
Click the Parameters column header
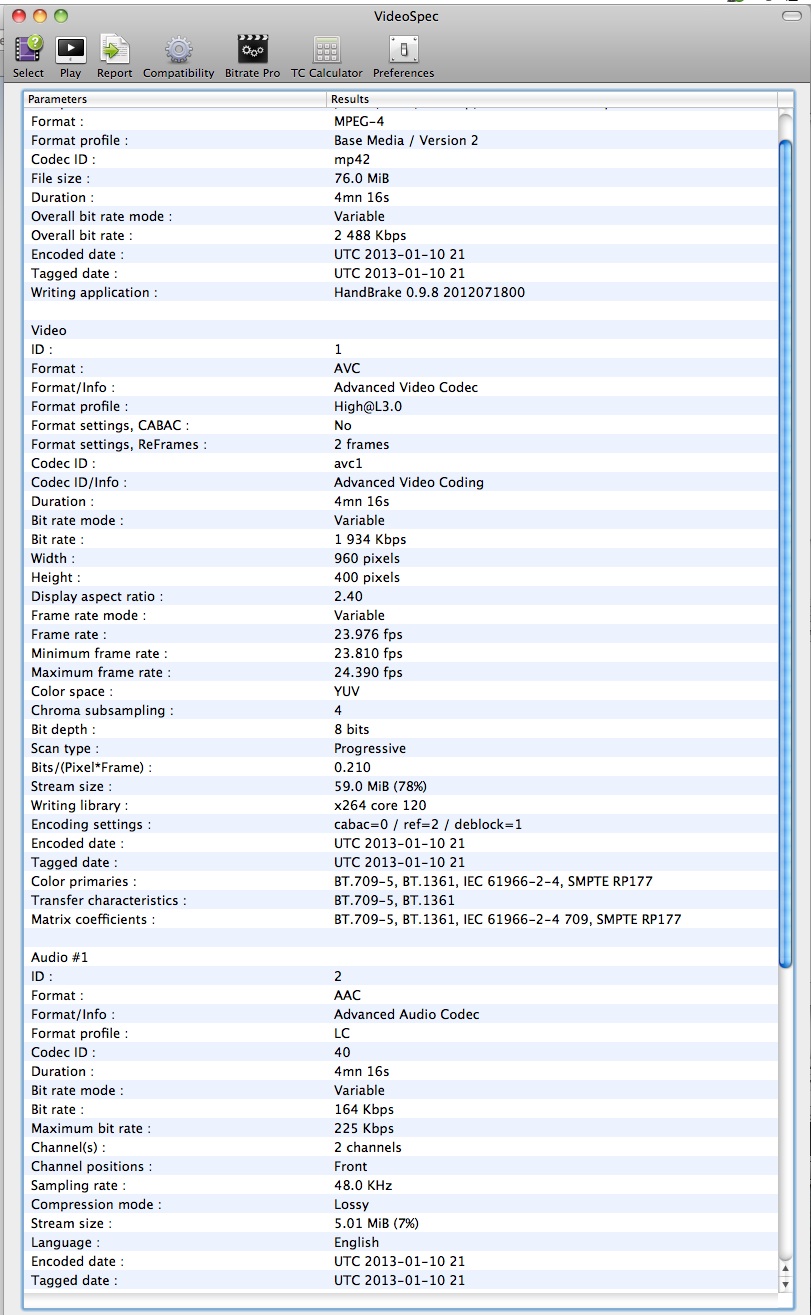[176, 99]
